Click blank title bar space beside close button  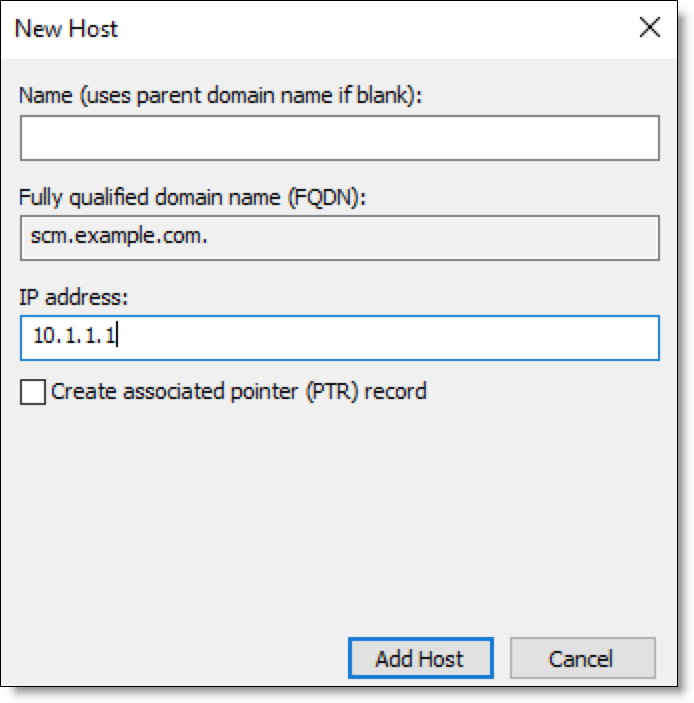click(377, 29)
